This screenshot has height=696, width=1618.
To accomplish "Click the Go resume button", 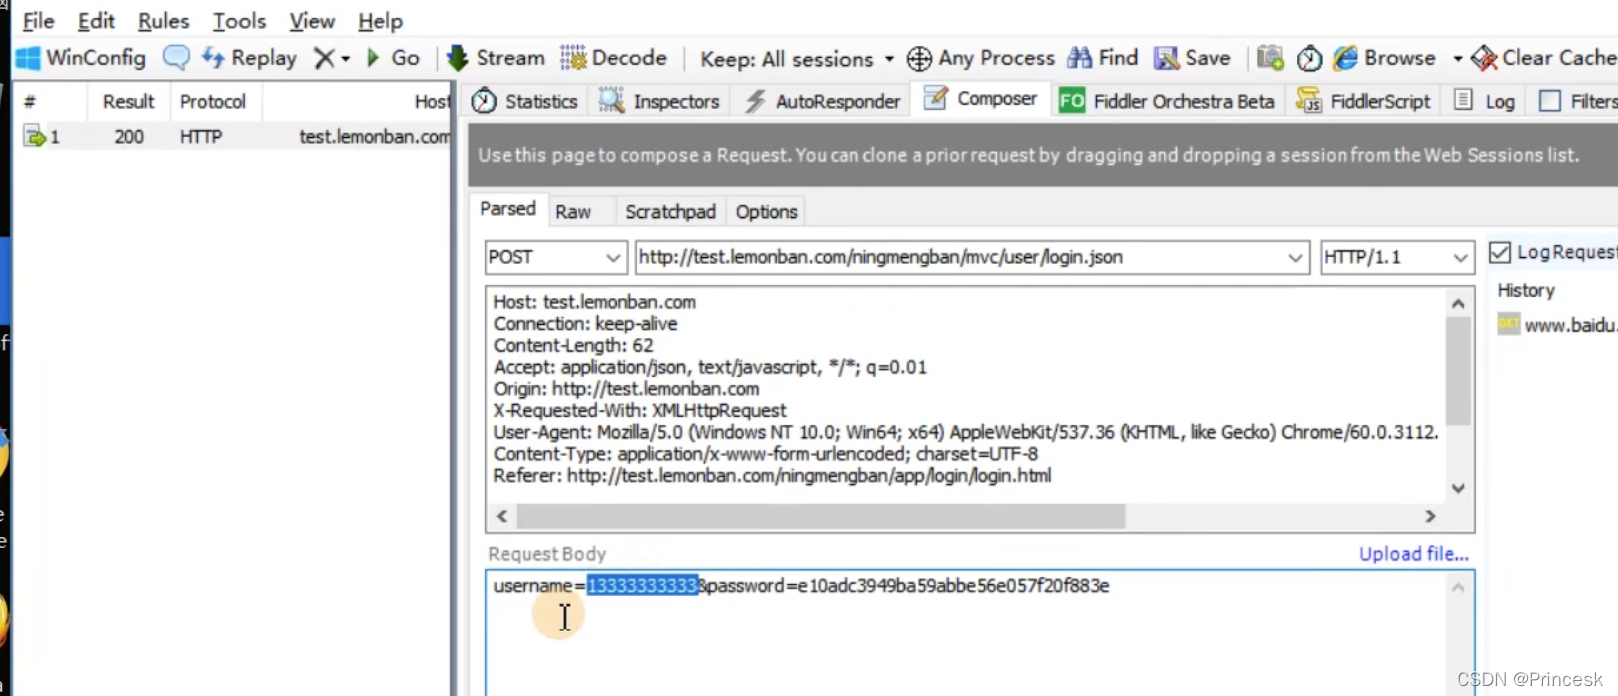I will (393, 58).
